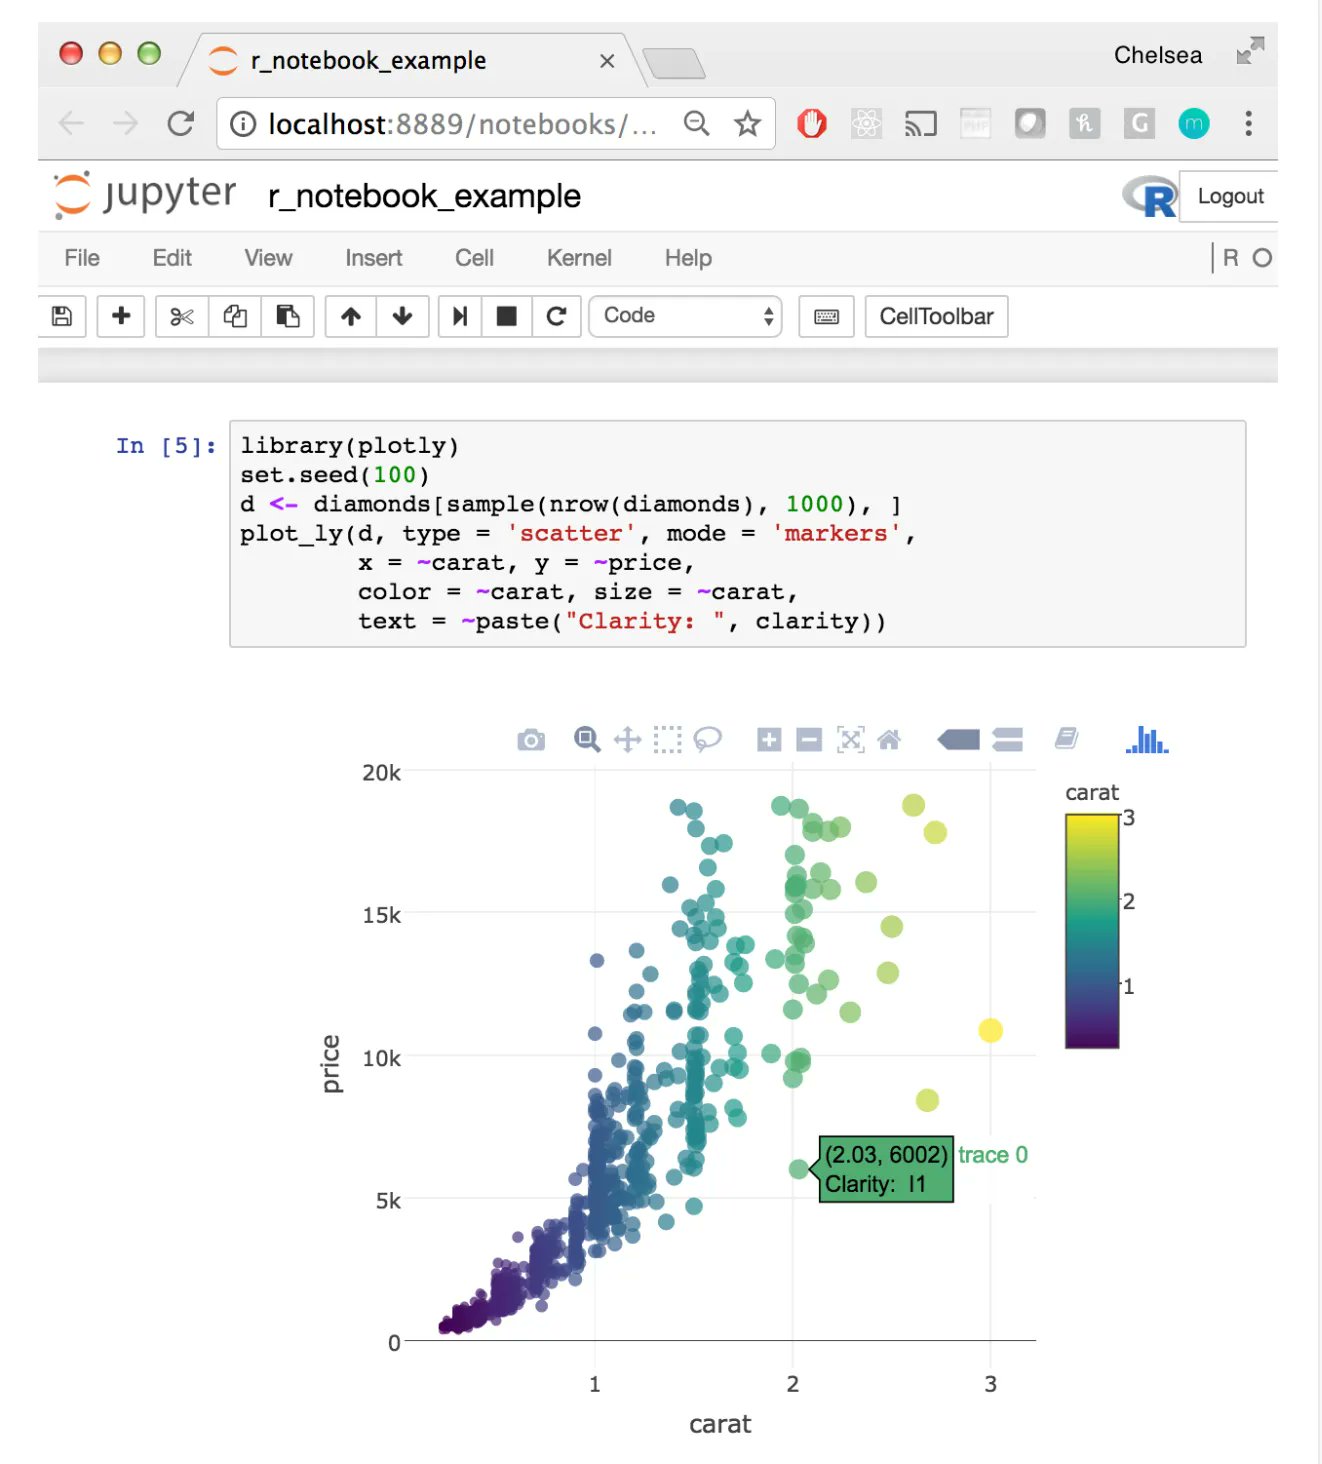Open a new browser tab
Image resolution: width=1322 pixels, height=1464 pixels.
674,63
